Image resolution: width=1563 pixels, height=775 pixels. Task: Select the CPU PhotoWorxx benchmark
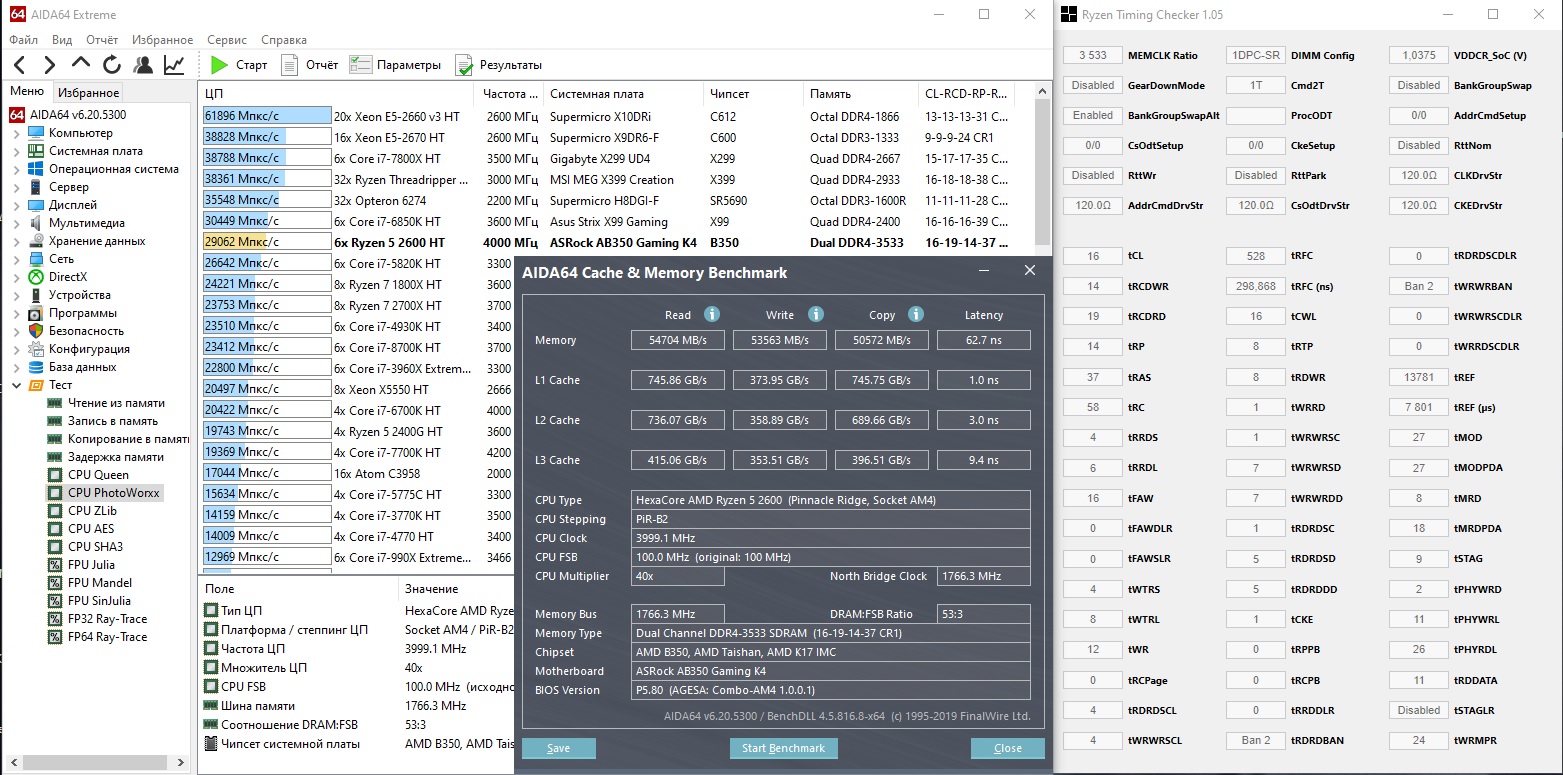point(104,493)
